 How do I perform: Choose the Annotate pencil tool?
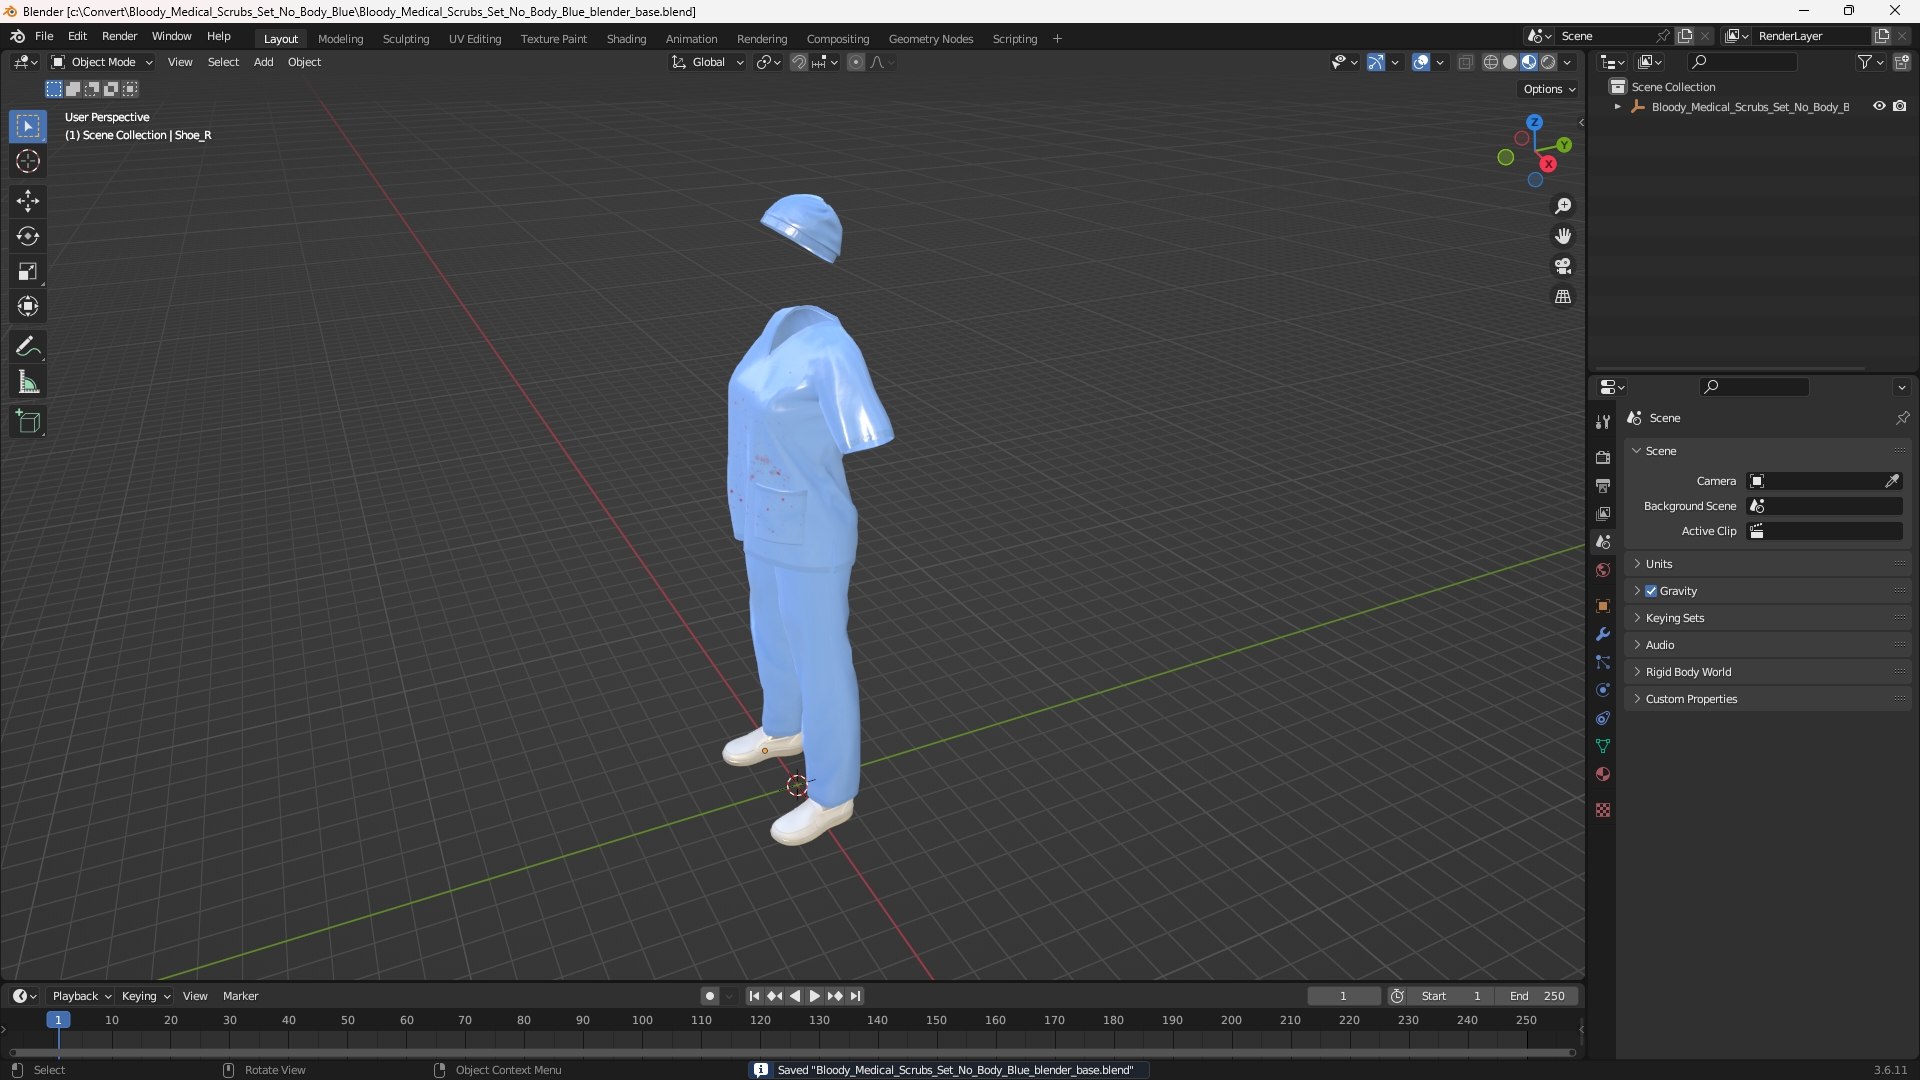[x=28, y=347]
